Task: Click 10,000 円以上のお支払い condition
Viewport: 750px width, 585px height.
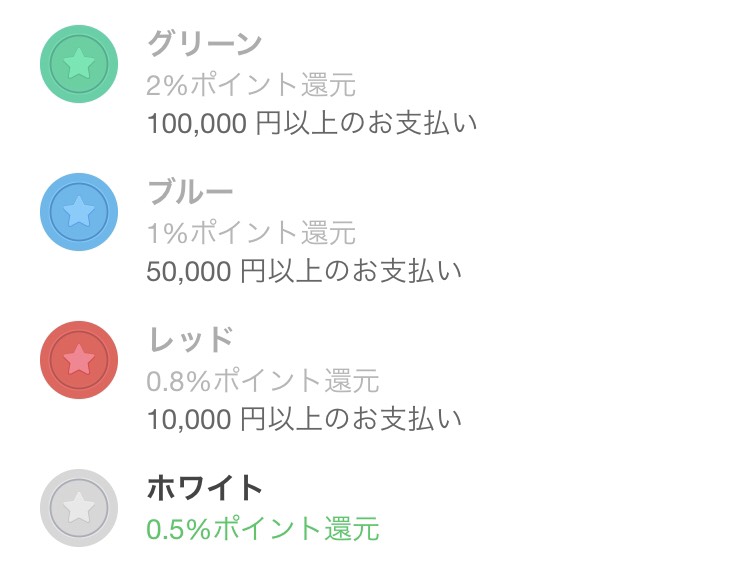Action: coord(304,419)
